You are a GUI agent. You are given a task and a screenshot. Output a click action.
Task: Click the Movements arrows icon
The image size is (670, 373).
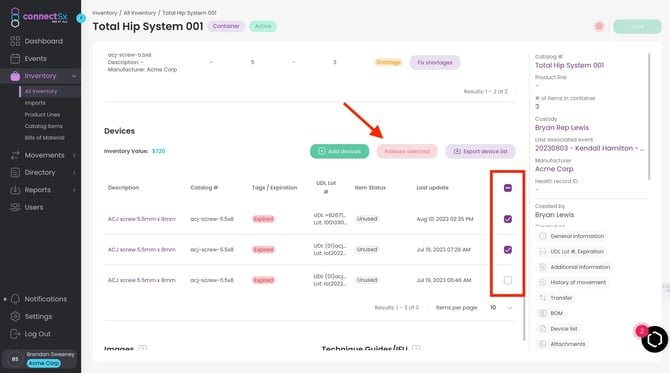pyautogui.click(x=15, y=155)
